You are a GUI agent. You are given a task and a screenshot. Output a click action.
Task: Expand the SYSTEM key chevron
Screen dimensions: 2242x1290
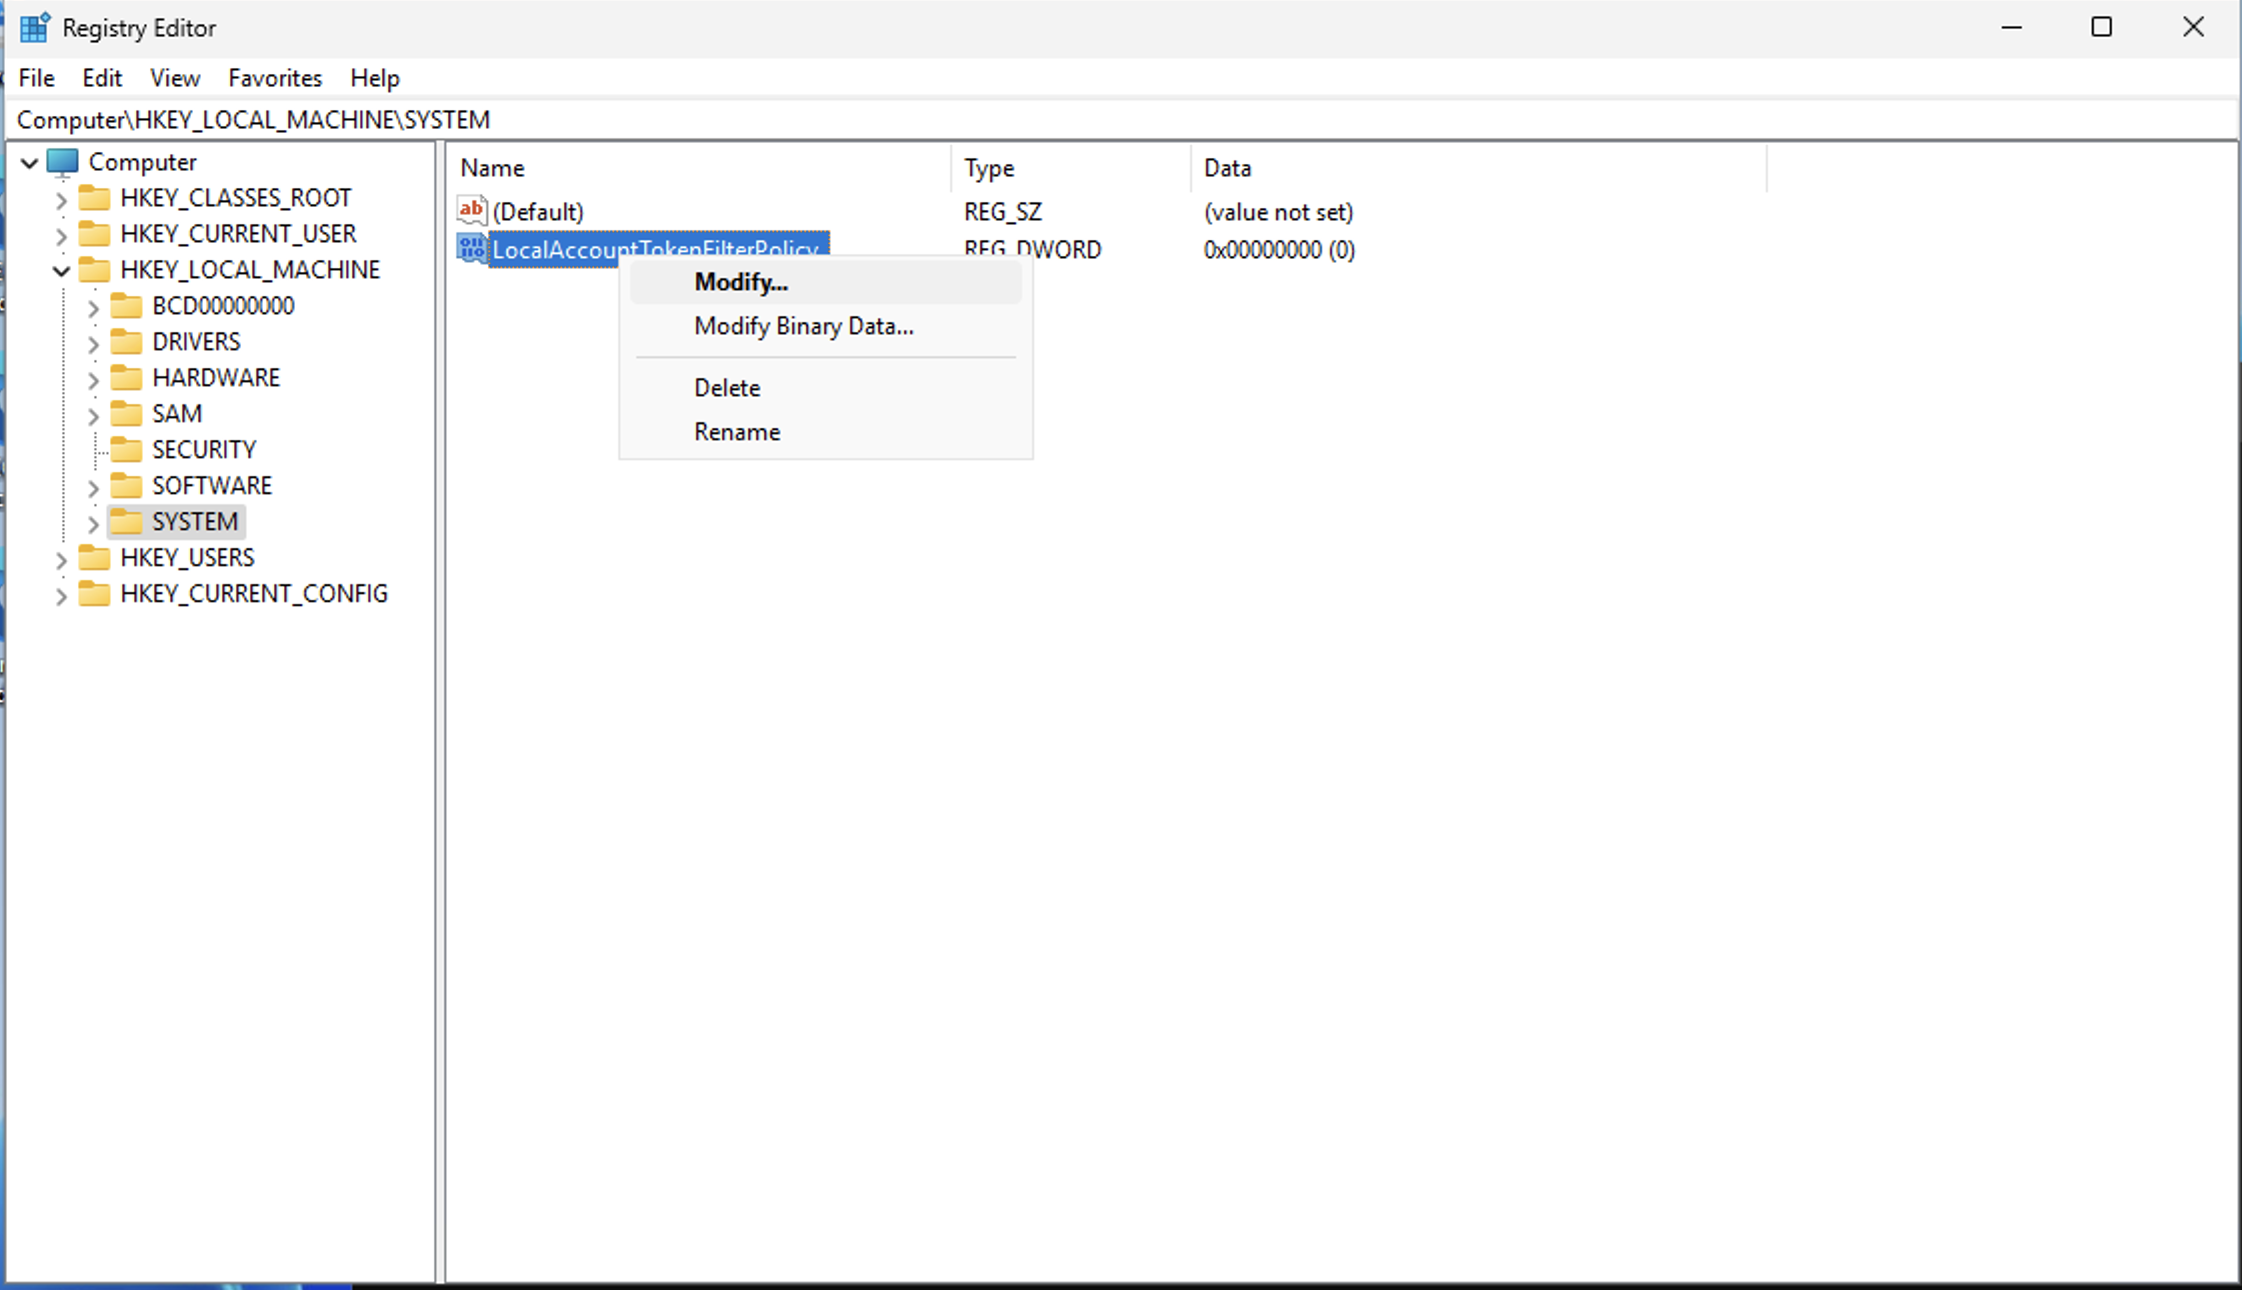[x=93, y=524]
